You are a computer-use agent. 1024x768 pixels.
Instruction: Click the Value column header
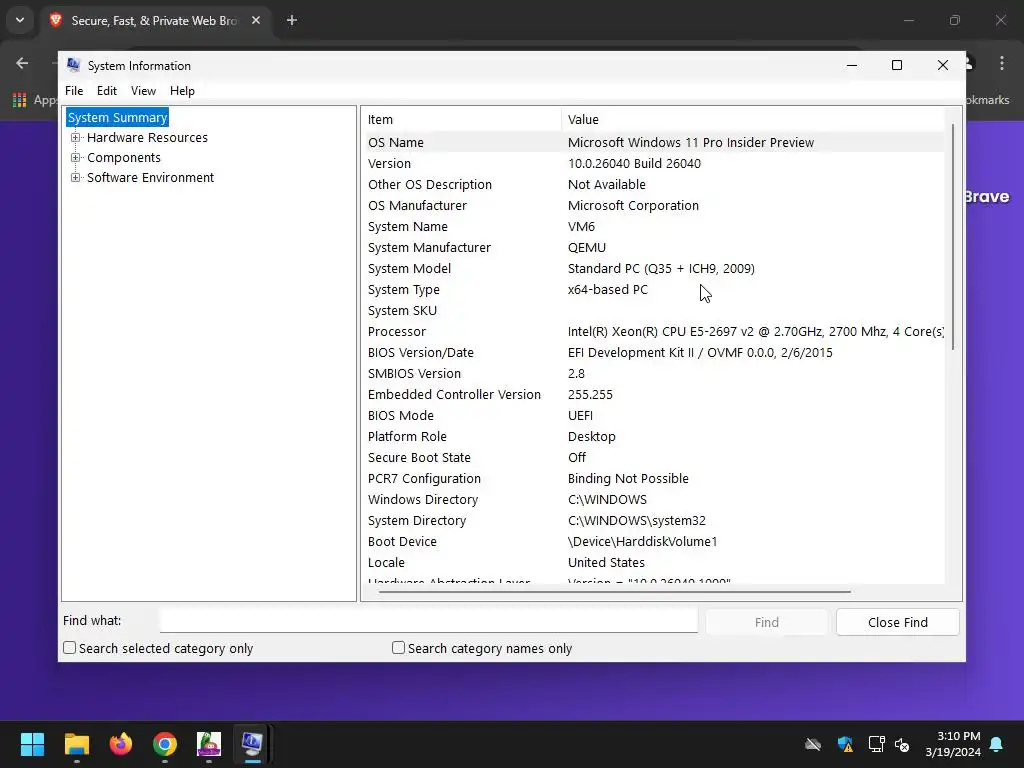tap(752, 120)
